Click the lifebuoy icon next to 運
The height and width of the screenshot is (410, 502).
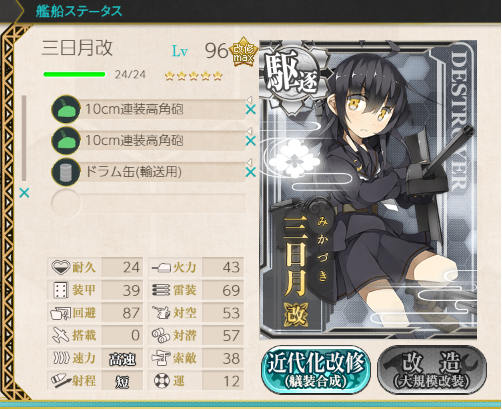pos(162,381)
